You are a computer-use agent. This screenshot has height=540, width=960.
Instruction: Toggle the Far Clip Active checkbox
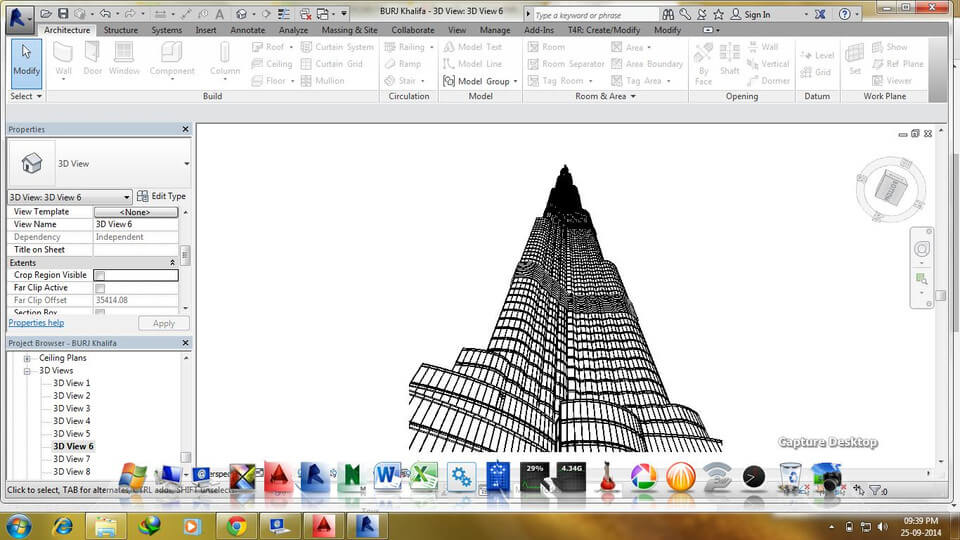100,288
